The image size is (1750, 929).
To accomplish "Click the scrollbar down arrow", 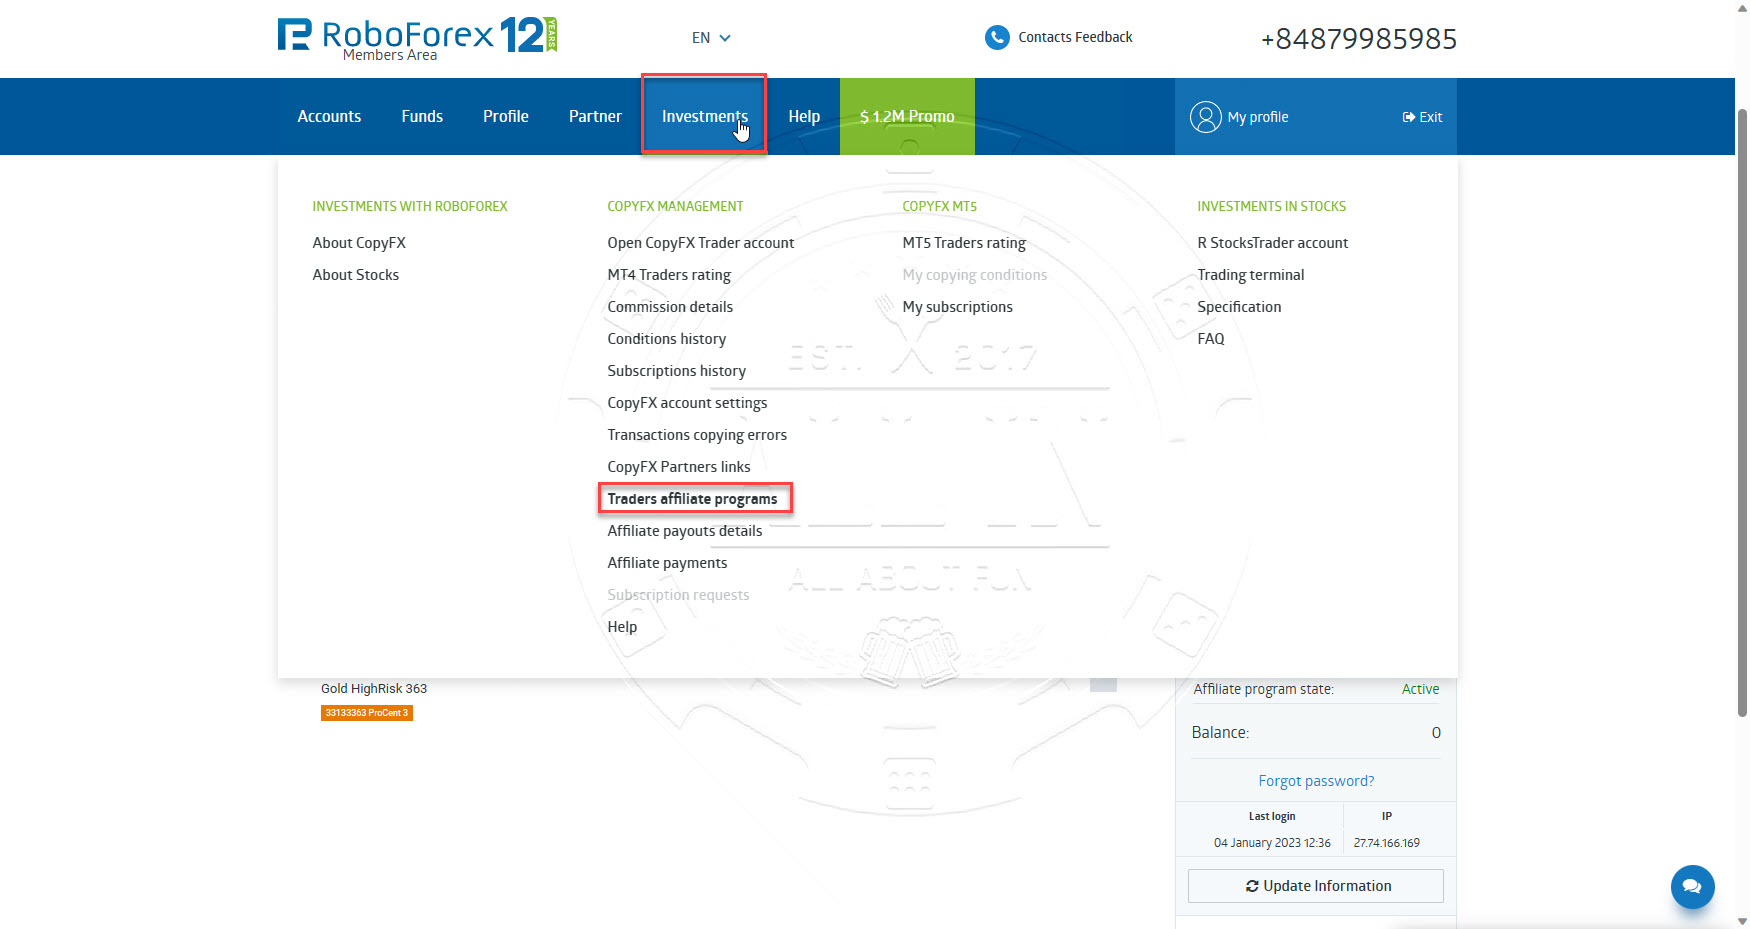I will click(1742, 921).
